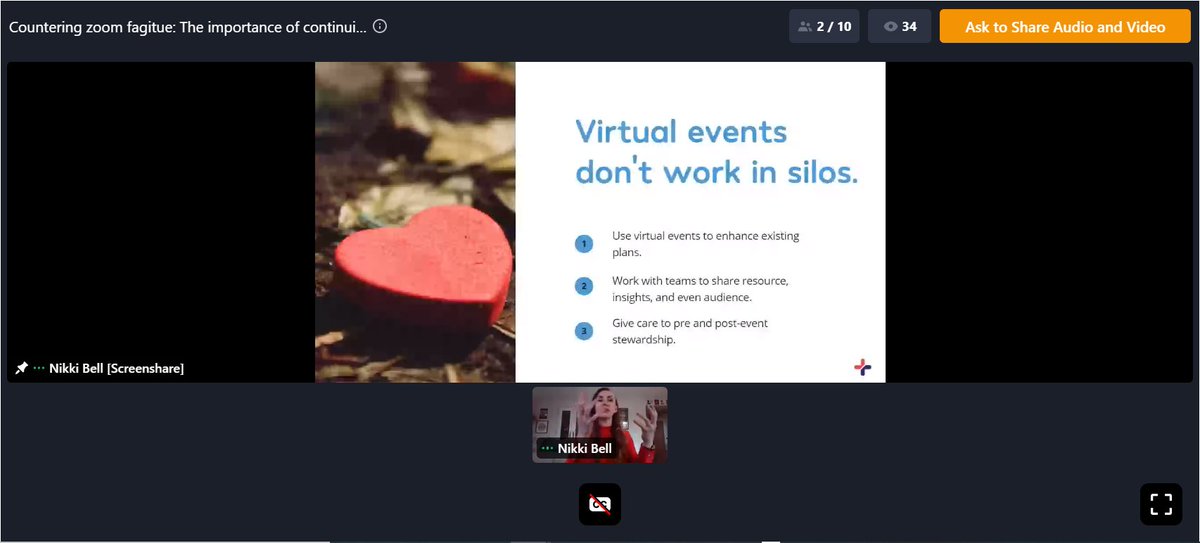Click the number 2 bullet circle on the slide

pyautogui.click(x=584, y=286)
